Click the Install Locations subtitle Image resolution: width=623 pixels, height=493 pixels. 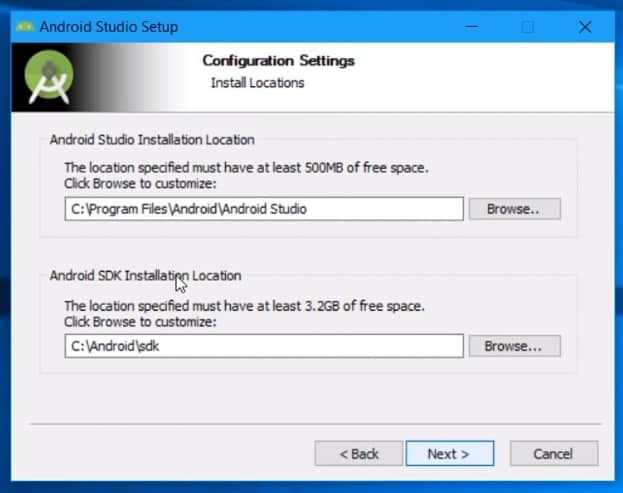click(257, 83)
